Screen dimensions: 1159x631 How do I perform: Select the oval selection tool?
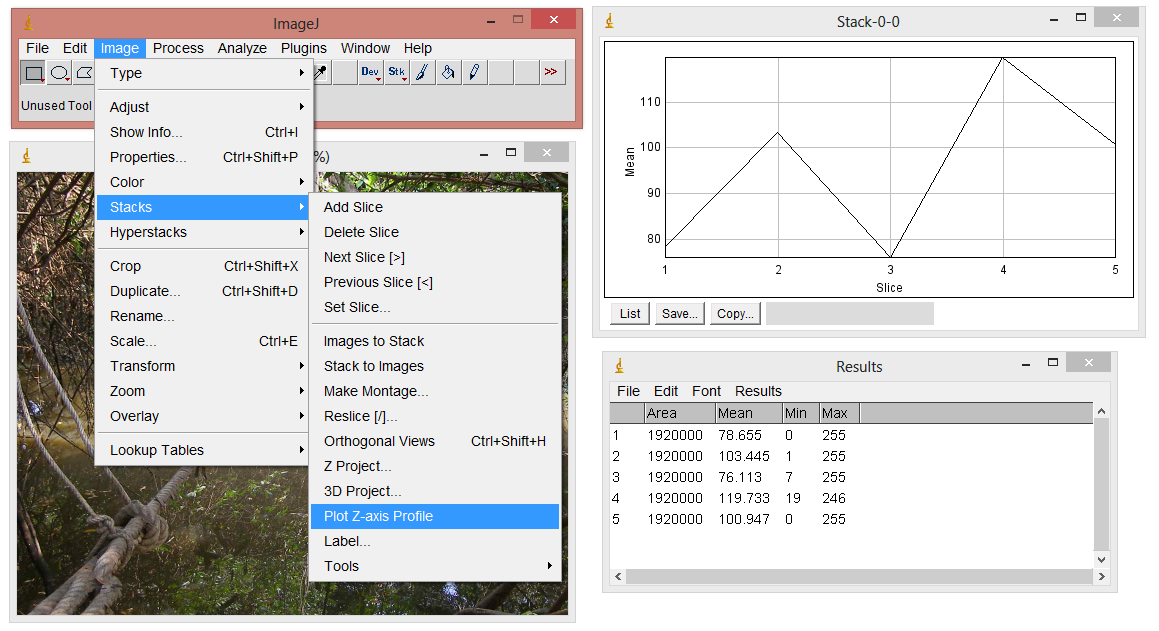(x=59, y=72)
